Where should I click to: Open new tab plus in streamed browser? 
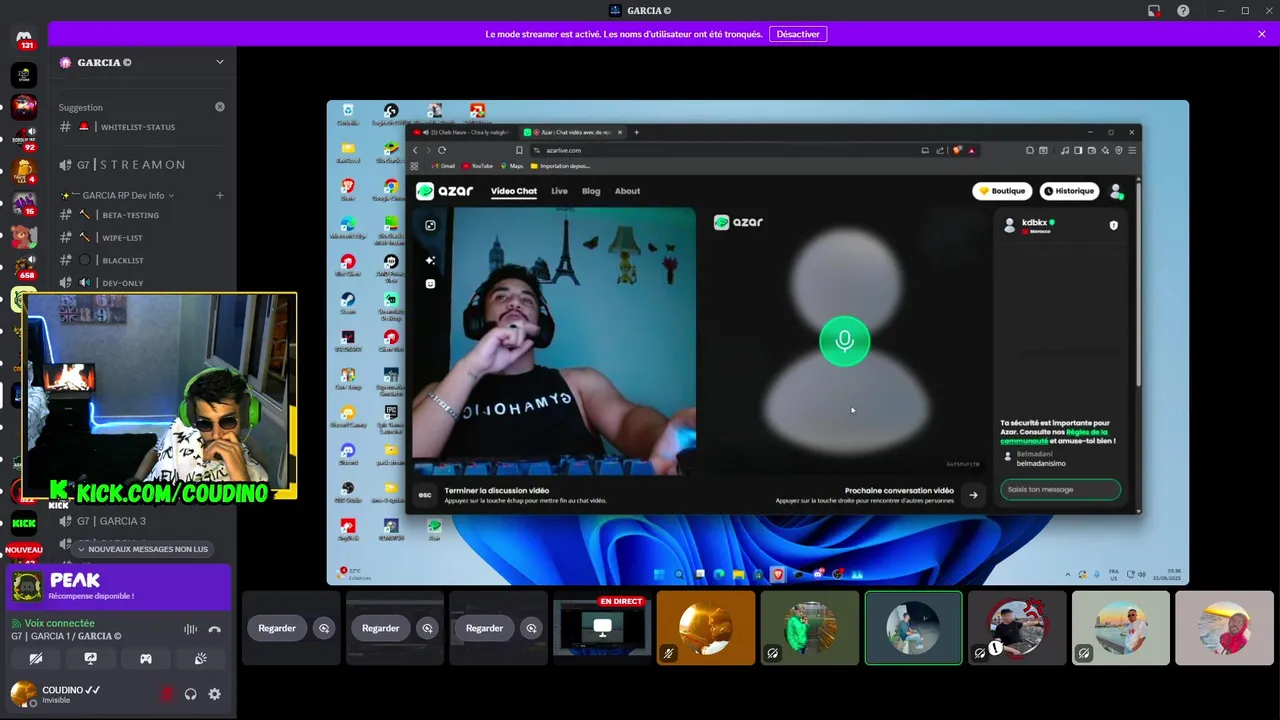(636, 132)
